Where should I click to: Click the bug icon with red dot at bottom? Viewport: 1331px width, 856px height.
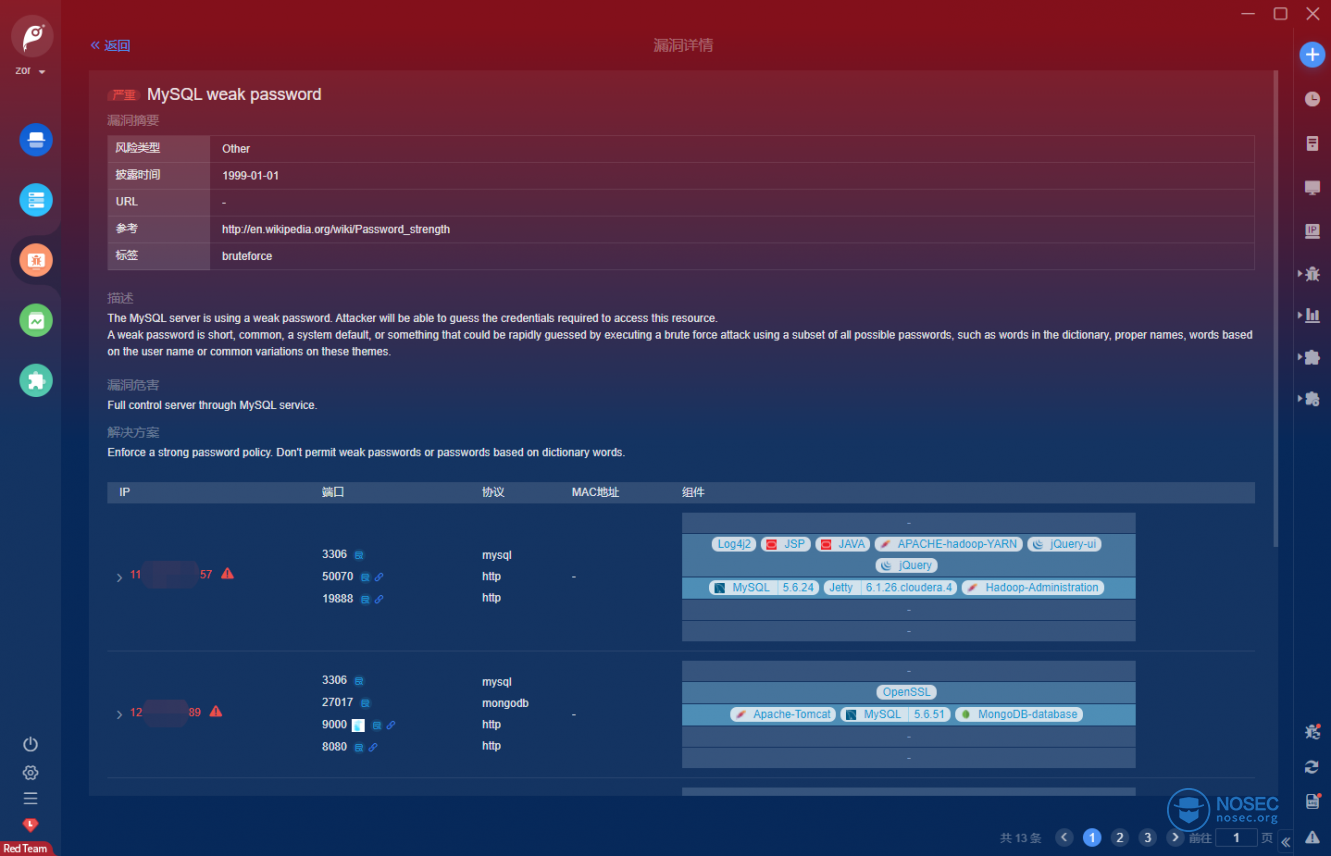tap(1312, 732)
